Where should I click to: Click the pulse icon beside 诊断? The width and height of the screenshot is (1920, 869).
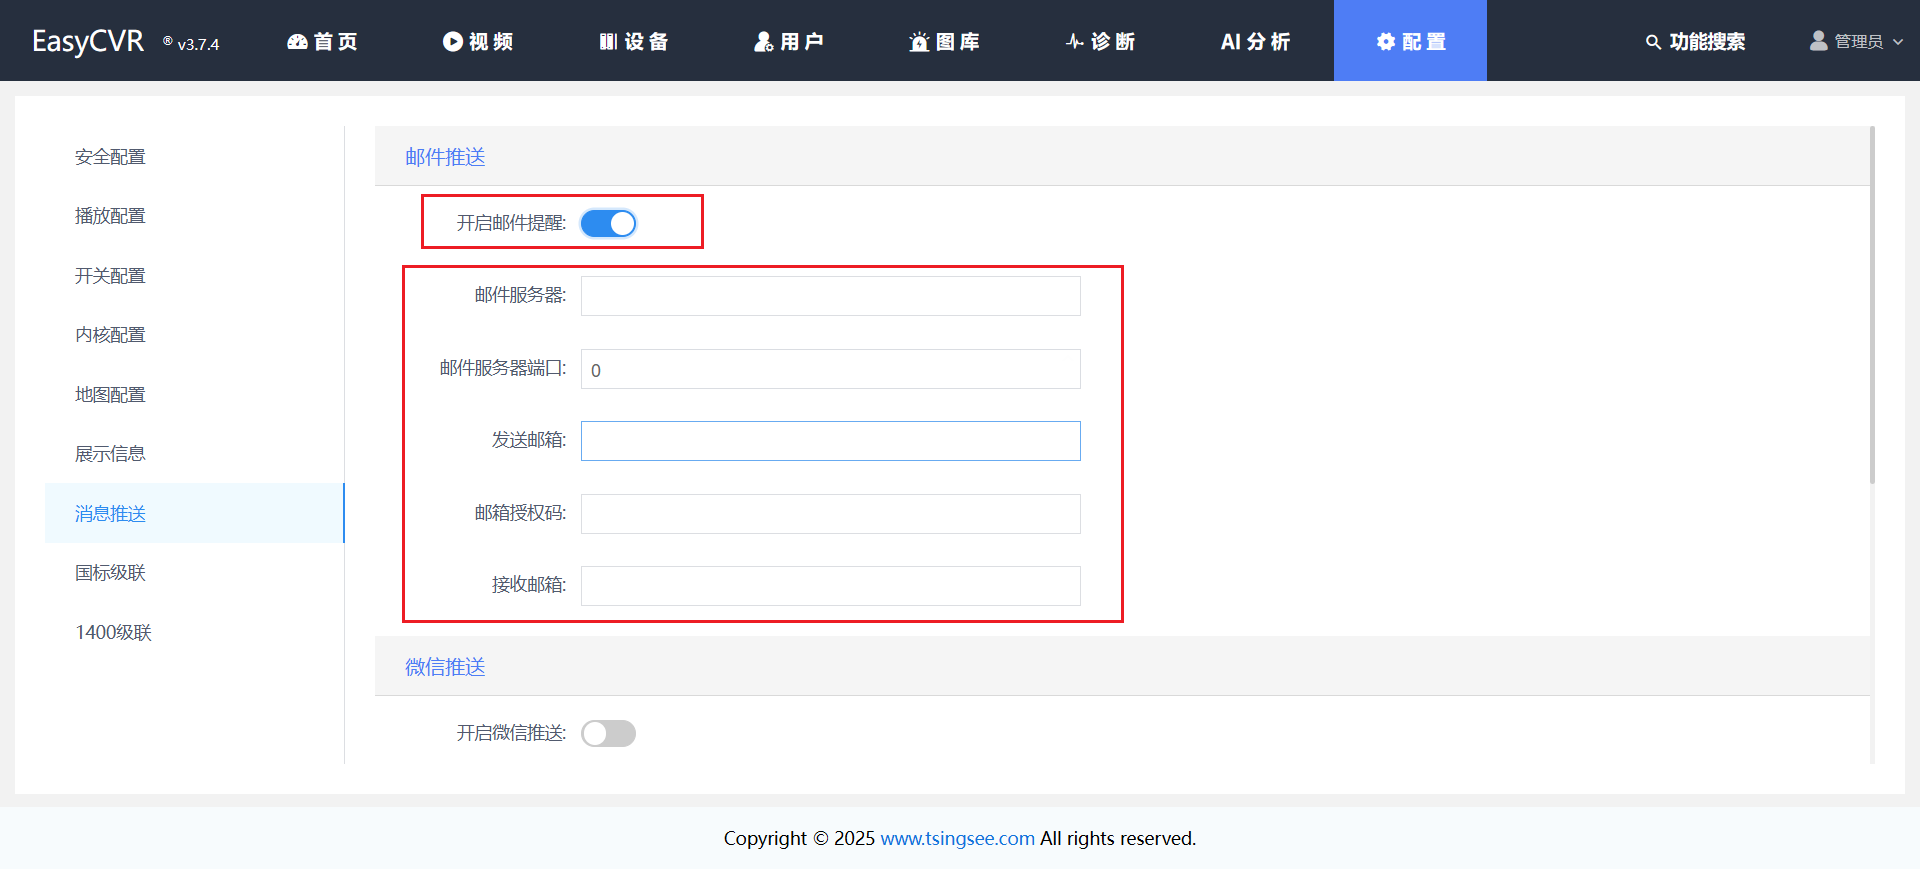1075,42
